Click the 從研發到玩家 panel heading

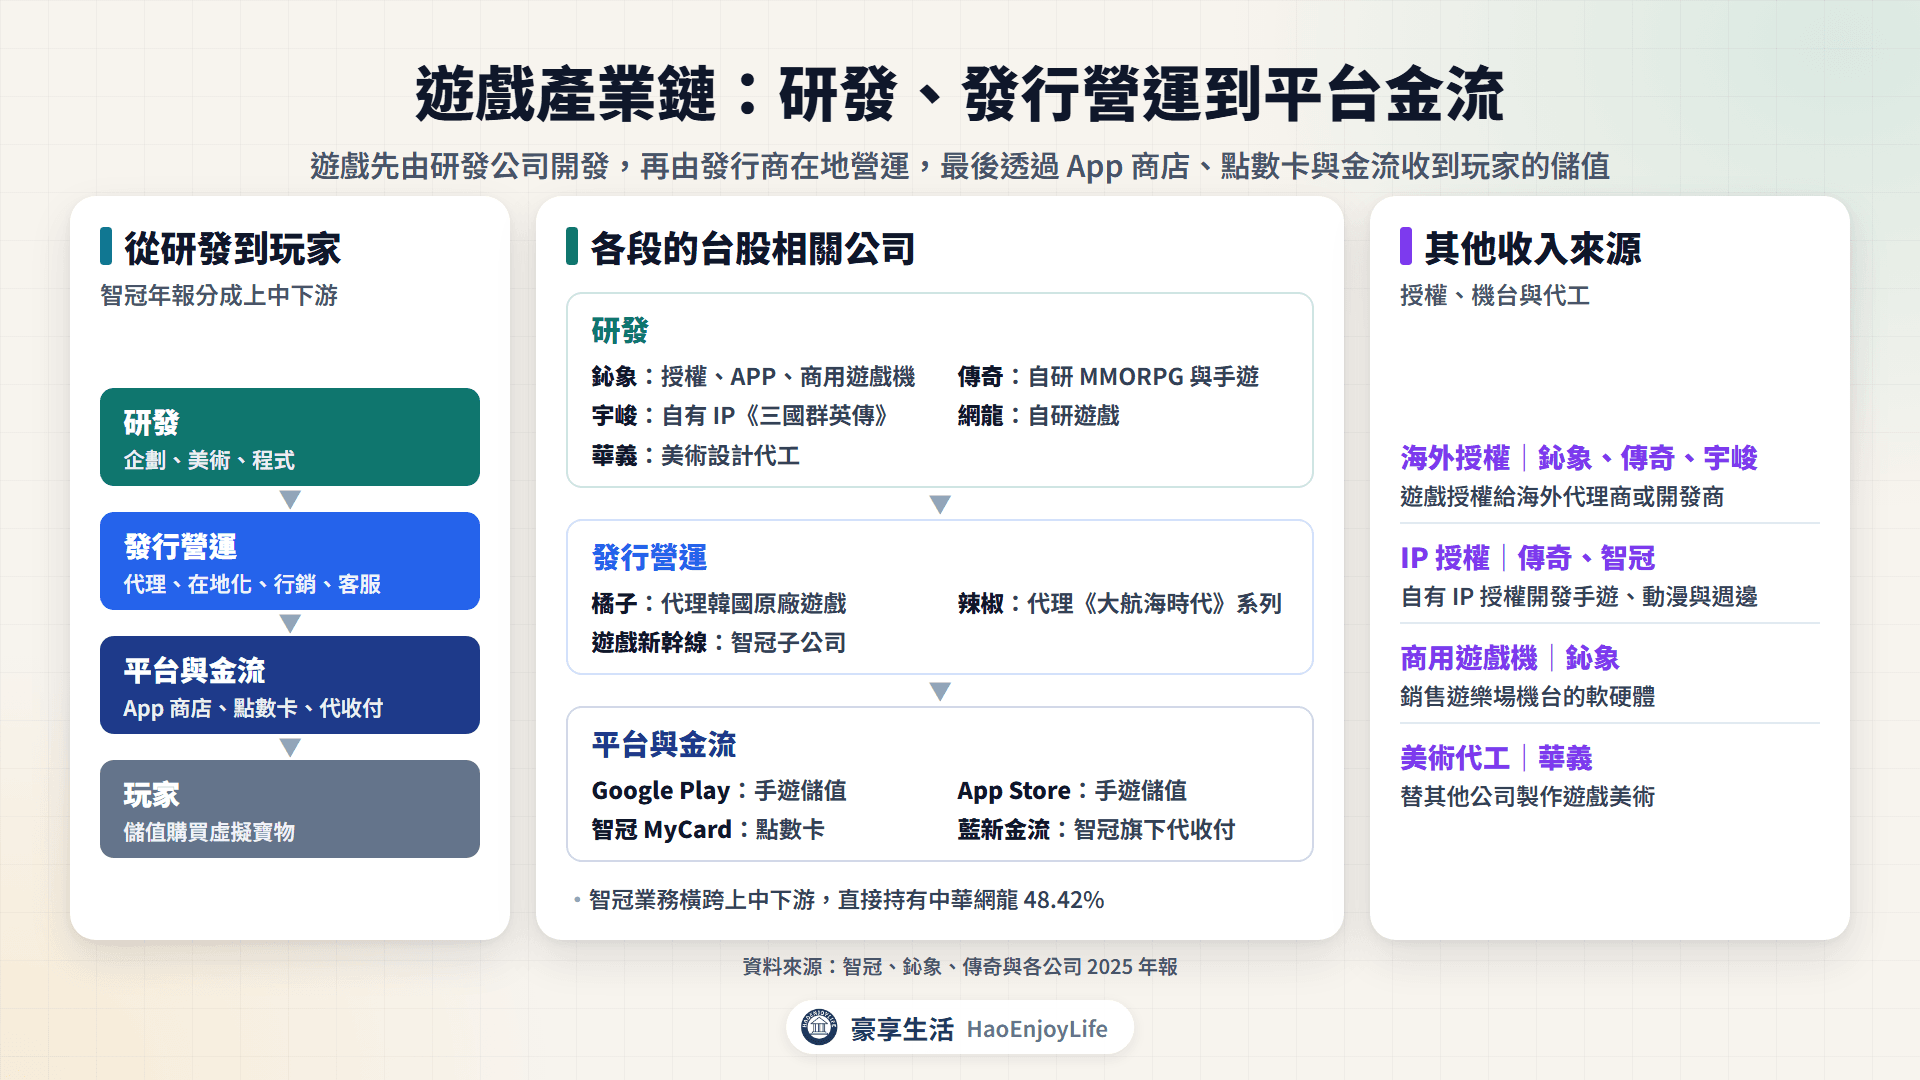point(232,248)
